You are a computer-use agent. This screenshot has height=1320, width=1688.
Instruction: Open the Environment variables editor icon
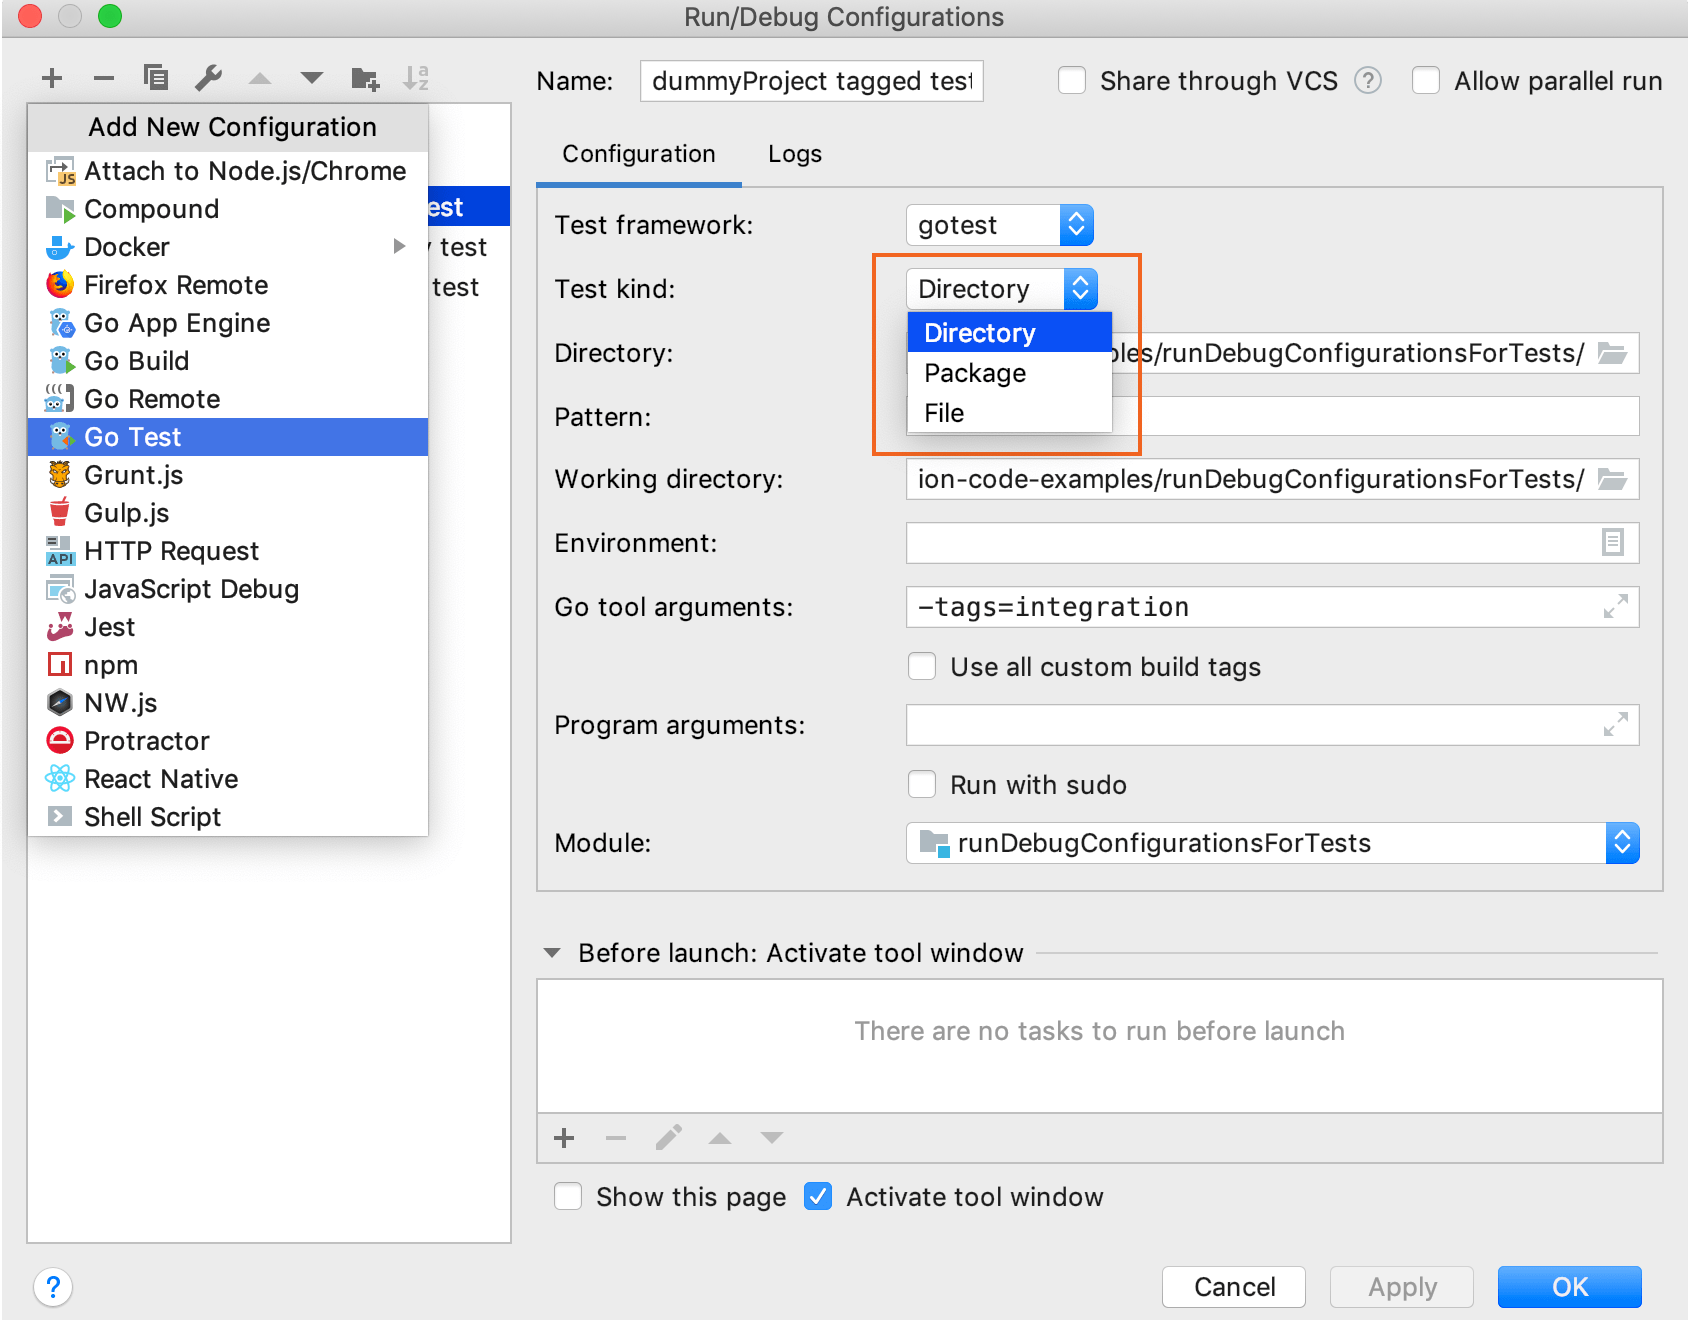[x=1612, y=543]
